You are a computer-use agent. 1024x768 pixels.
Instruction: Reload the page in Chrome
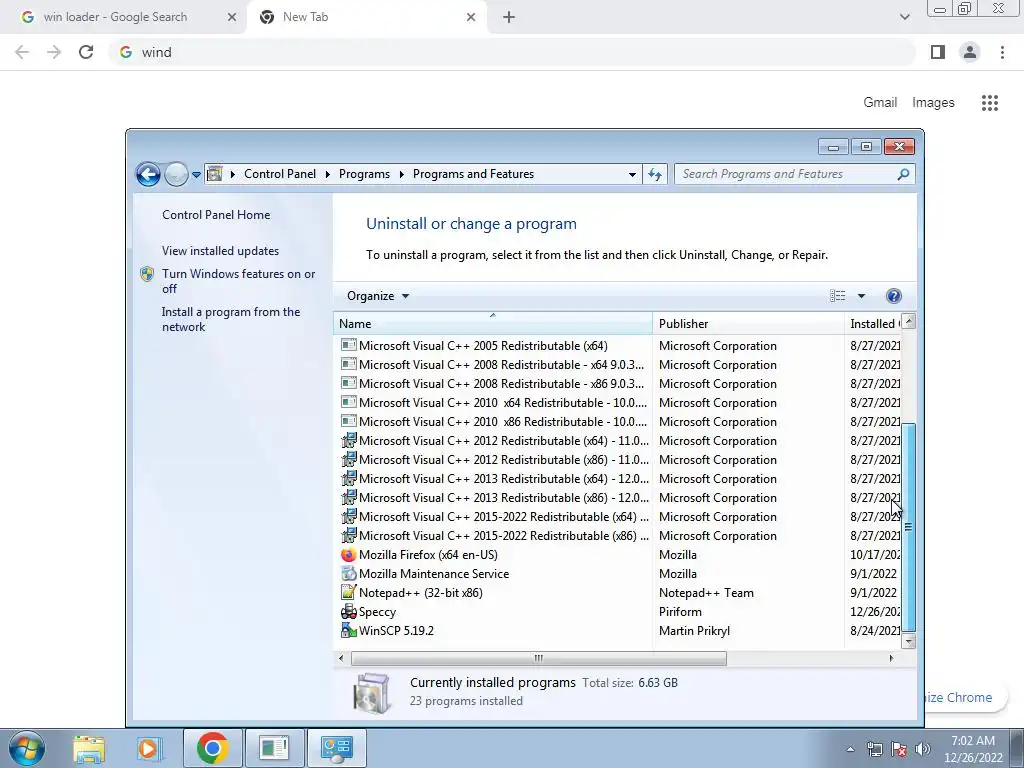point(86,52)
